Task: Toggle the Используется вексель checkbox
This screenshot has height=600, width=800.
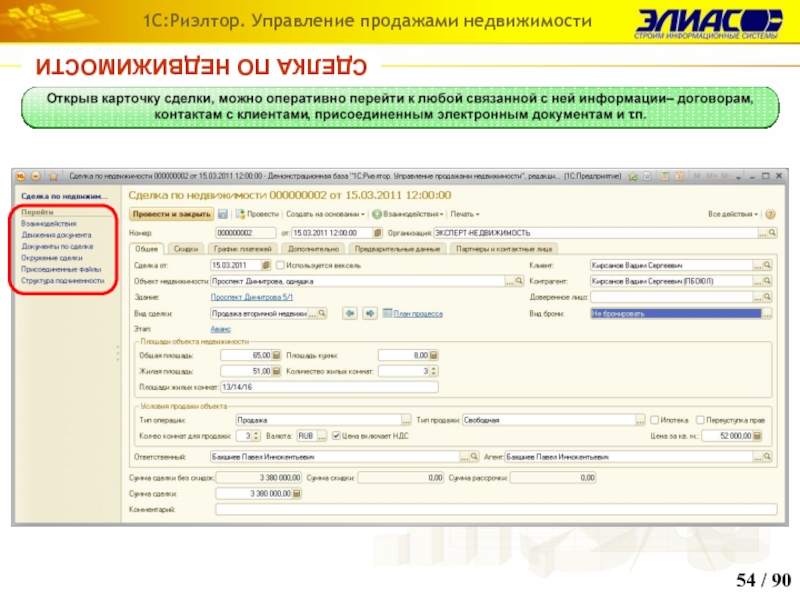Action: pyautogui.click(x=280, y=265)
